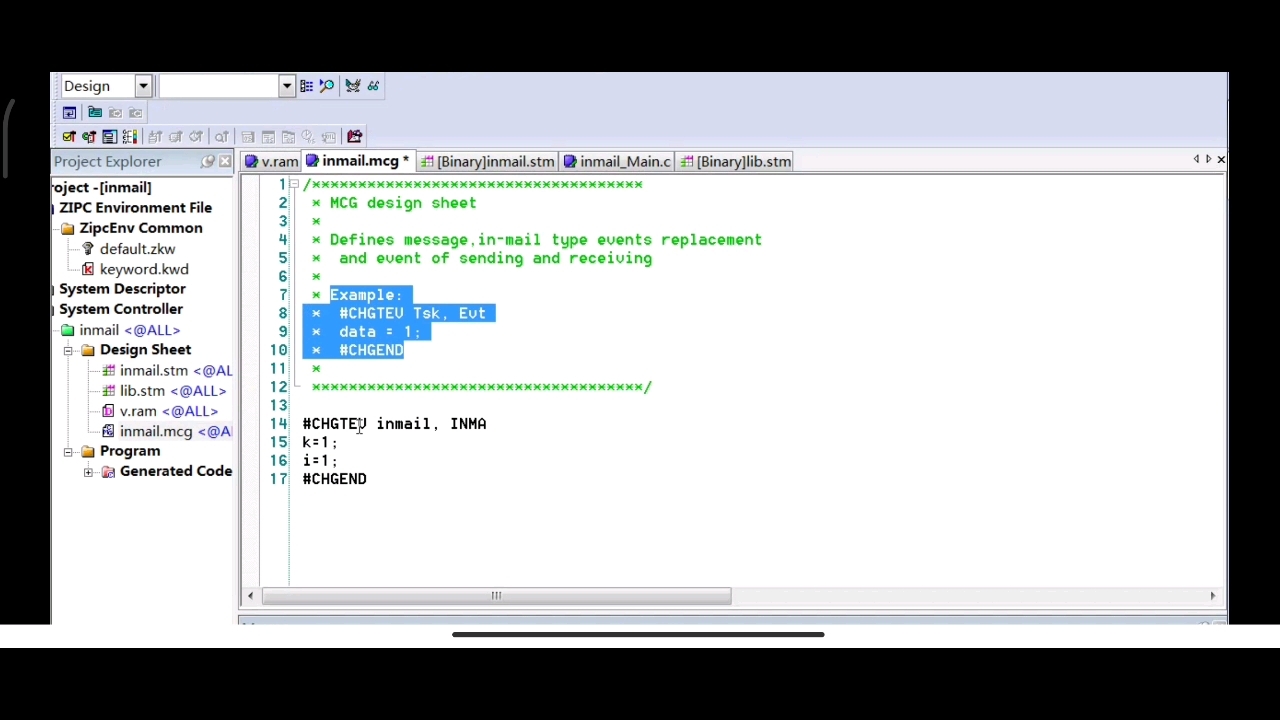Open the Design mode dropdown

click(143, 85)
